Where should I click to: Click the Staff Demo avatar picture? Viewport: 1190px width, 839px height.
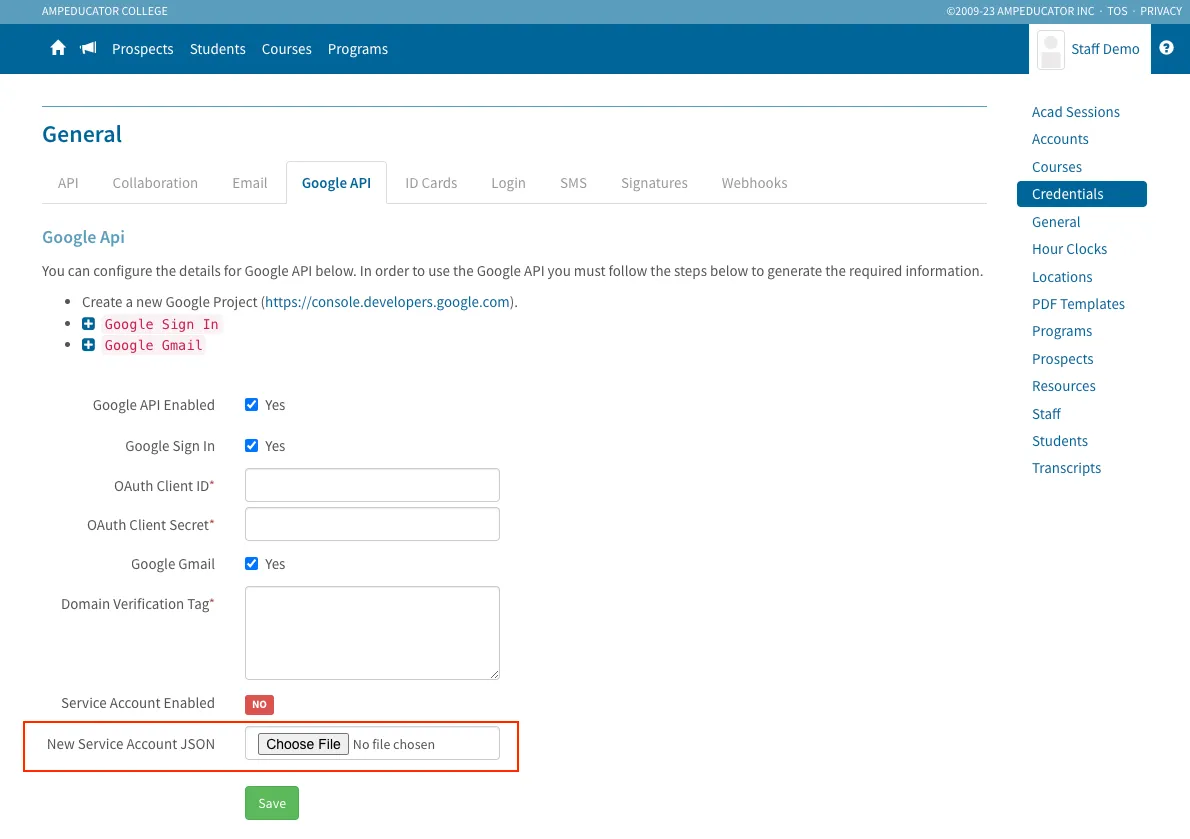click(x=1051, y=50)
